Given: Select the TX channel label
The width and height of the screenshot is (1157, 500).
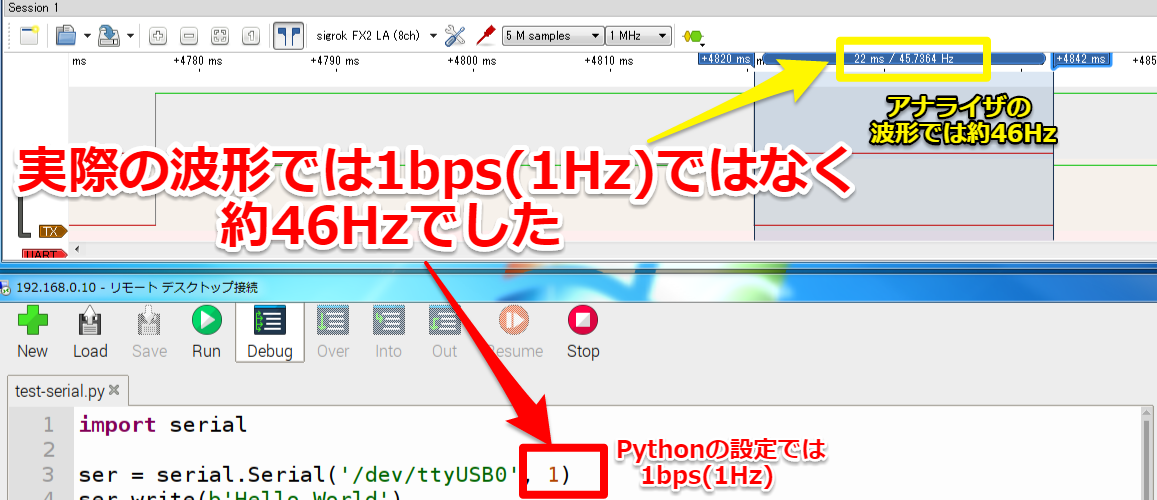Looking at the screenshot, I should (52, 232).
